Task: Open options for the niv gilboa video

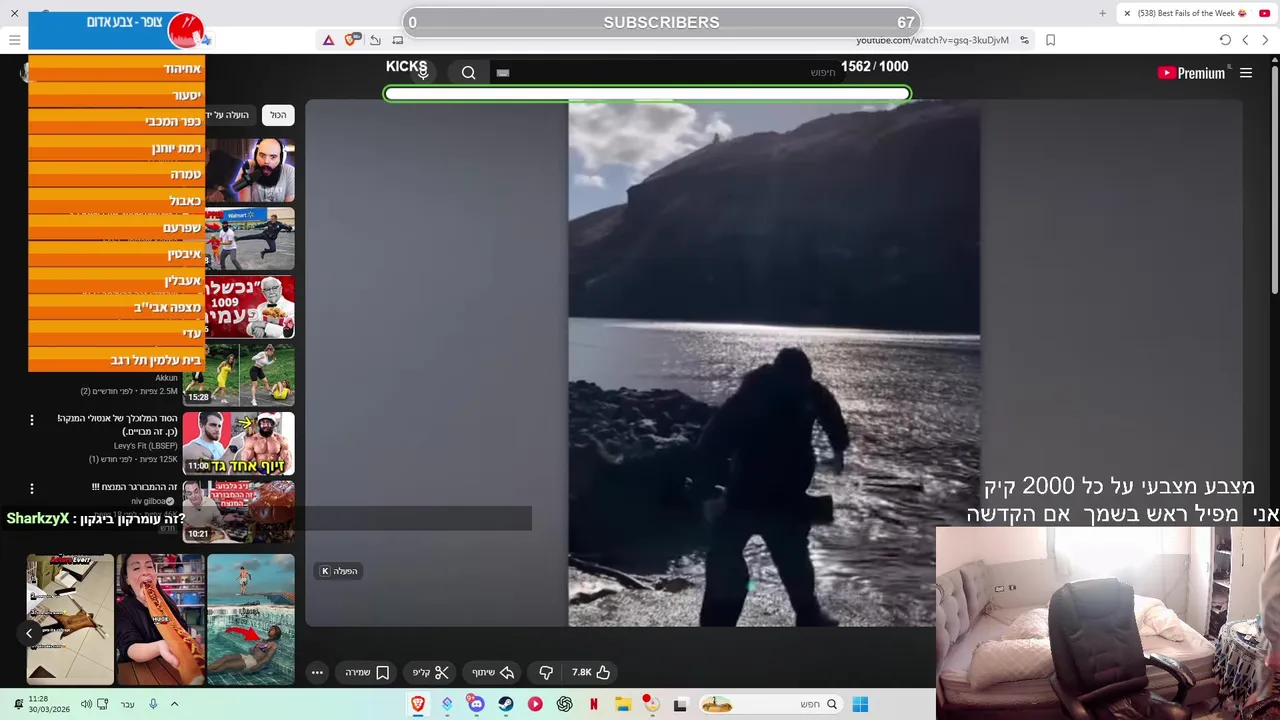Action: click(31, 488)
